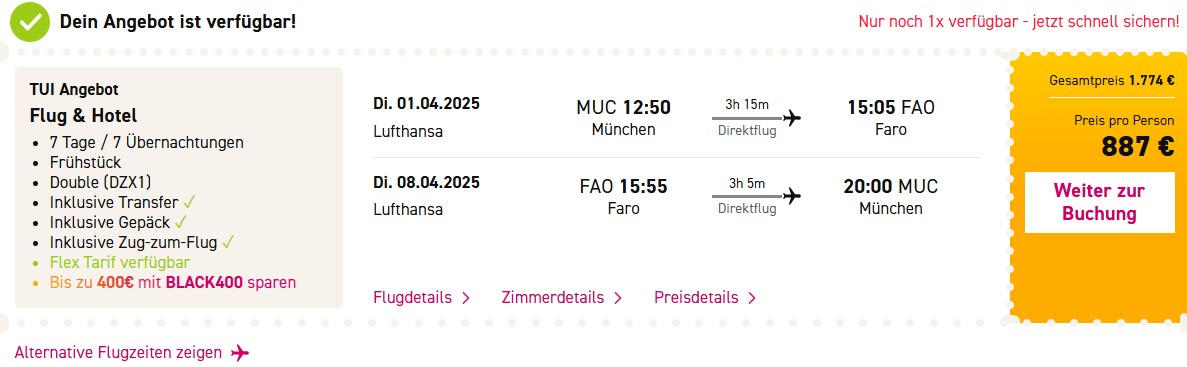1187x367 pixels.
Task: Click the return flight airplane icon
Action: pos(792,196)
